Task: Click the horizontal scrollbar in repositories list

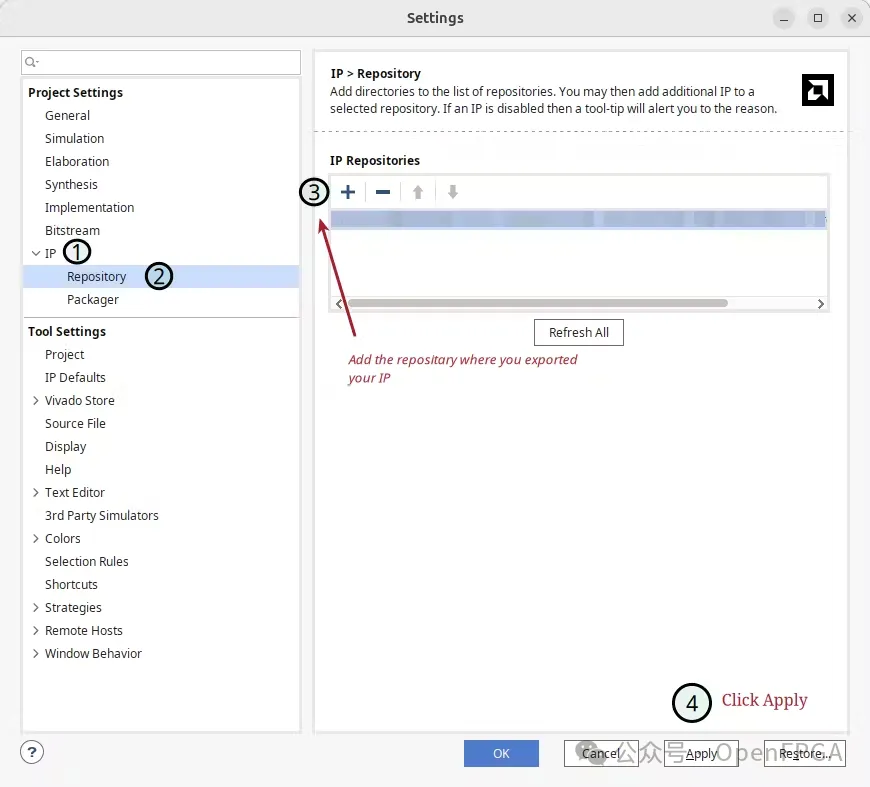Action: 537,303
